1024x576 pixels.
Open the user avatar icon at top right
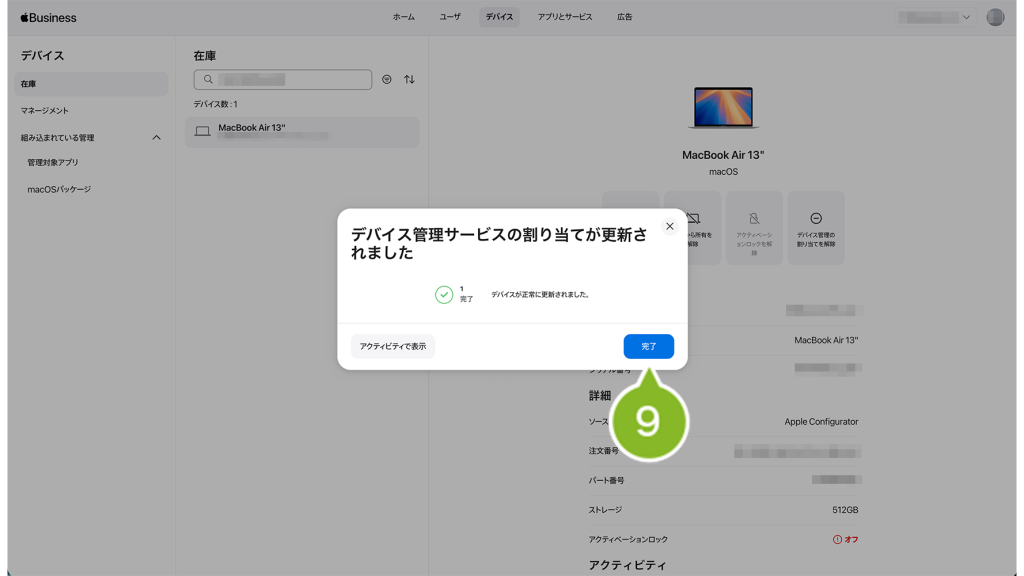coord(994,17)
